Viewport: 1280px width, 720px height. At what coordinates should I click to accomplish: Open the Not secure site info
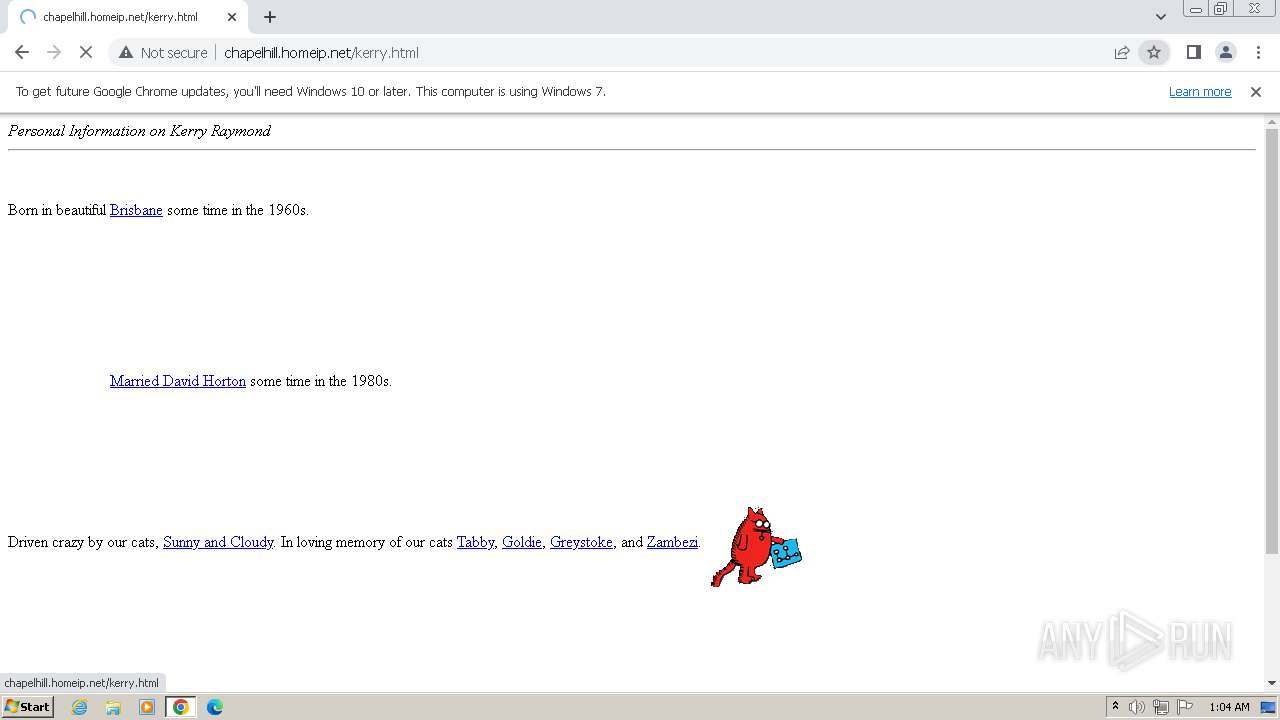(163, 52)
